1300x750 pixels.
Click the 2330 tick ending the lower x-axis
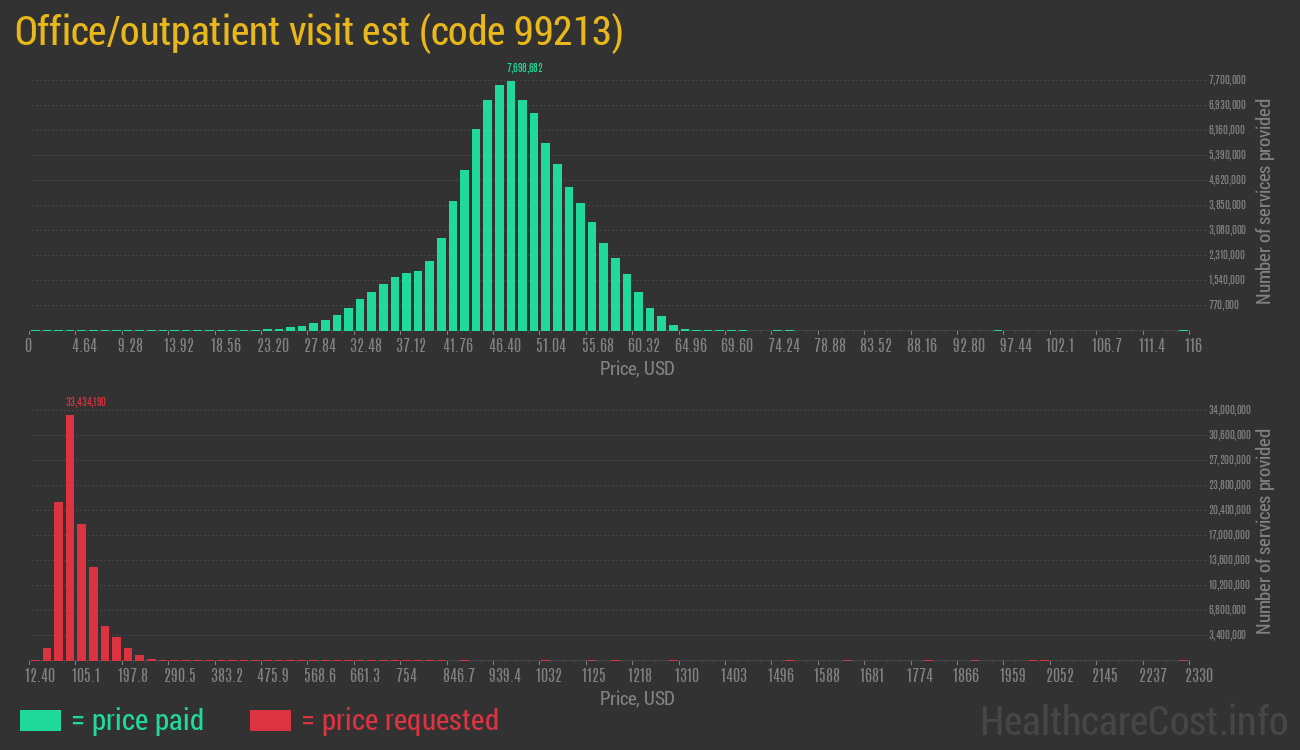[1185, 676]
